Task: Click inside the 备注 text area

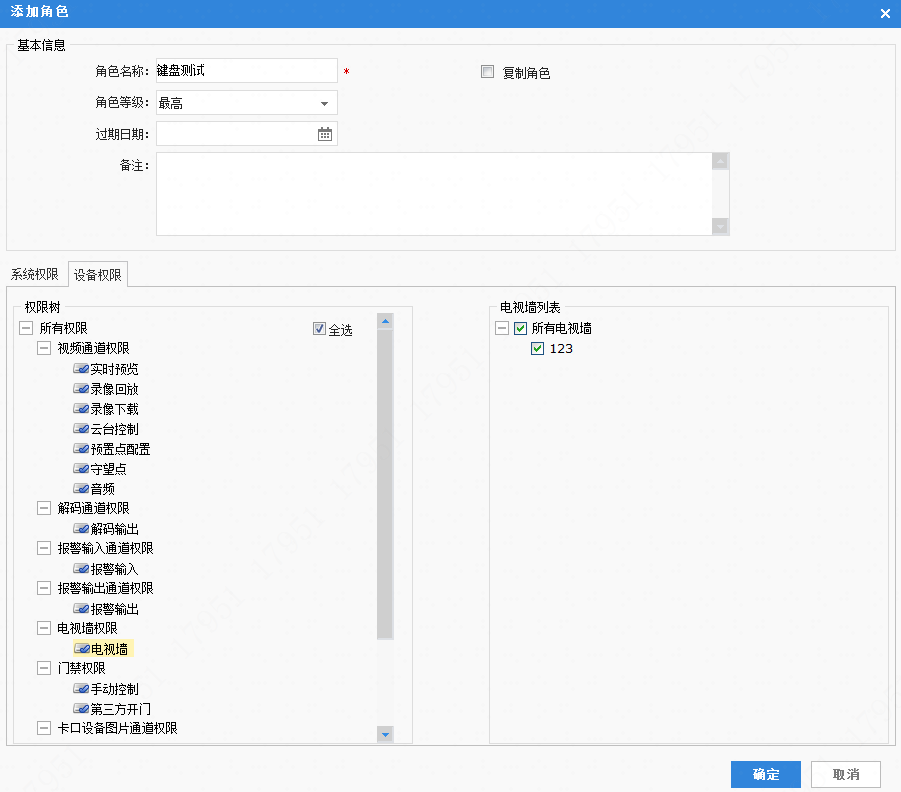Action: coord(434,194)
